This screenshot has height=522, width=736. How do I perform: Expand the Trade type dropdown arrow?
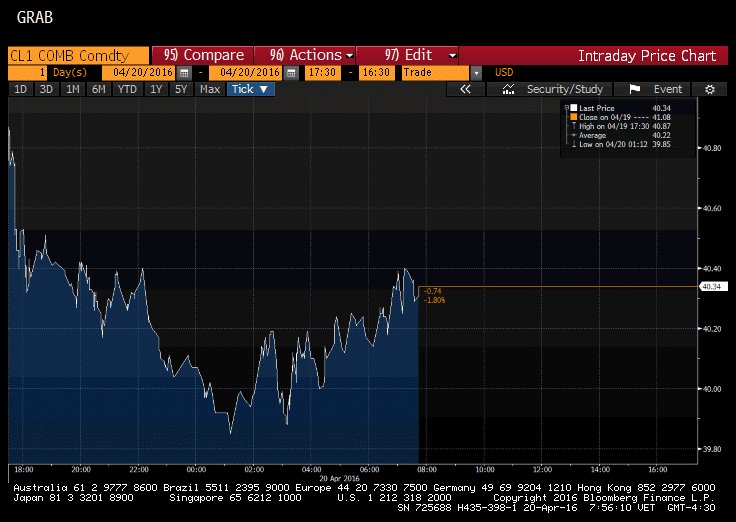coord(476,73)
